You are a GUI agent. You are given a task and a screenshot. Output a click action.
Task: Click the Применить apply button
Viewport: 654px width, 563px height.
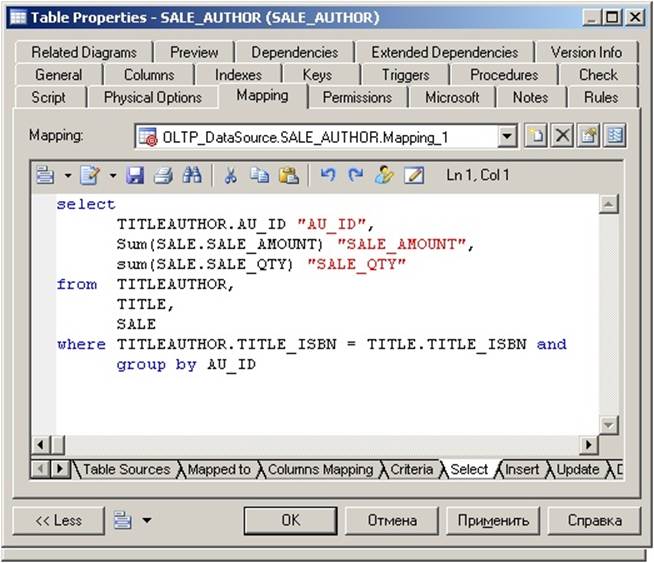[x=493, y=520]
